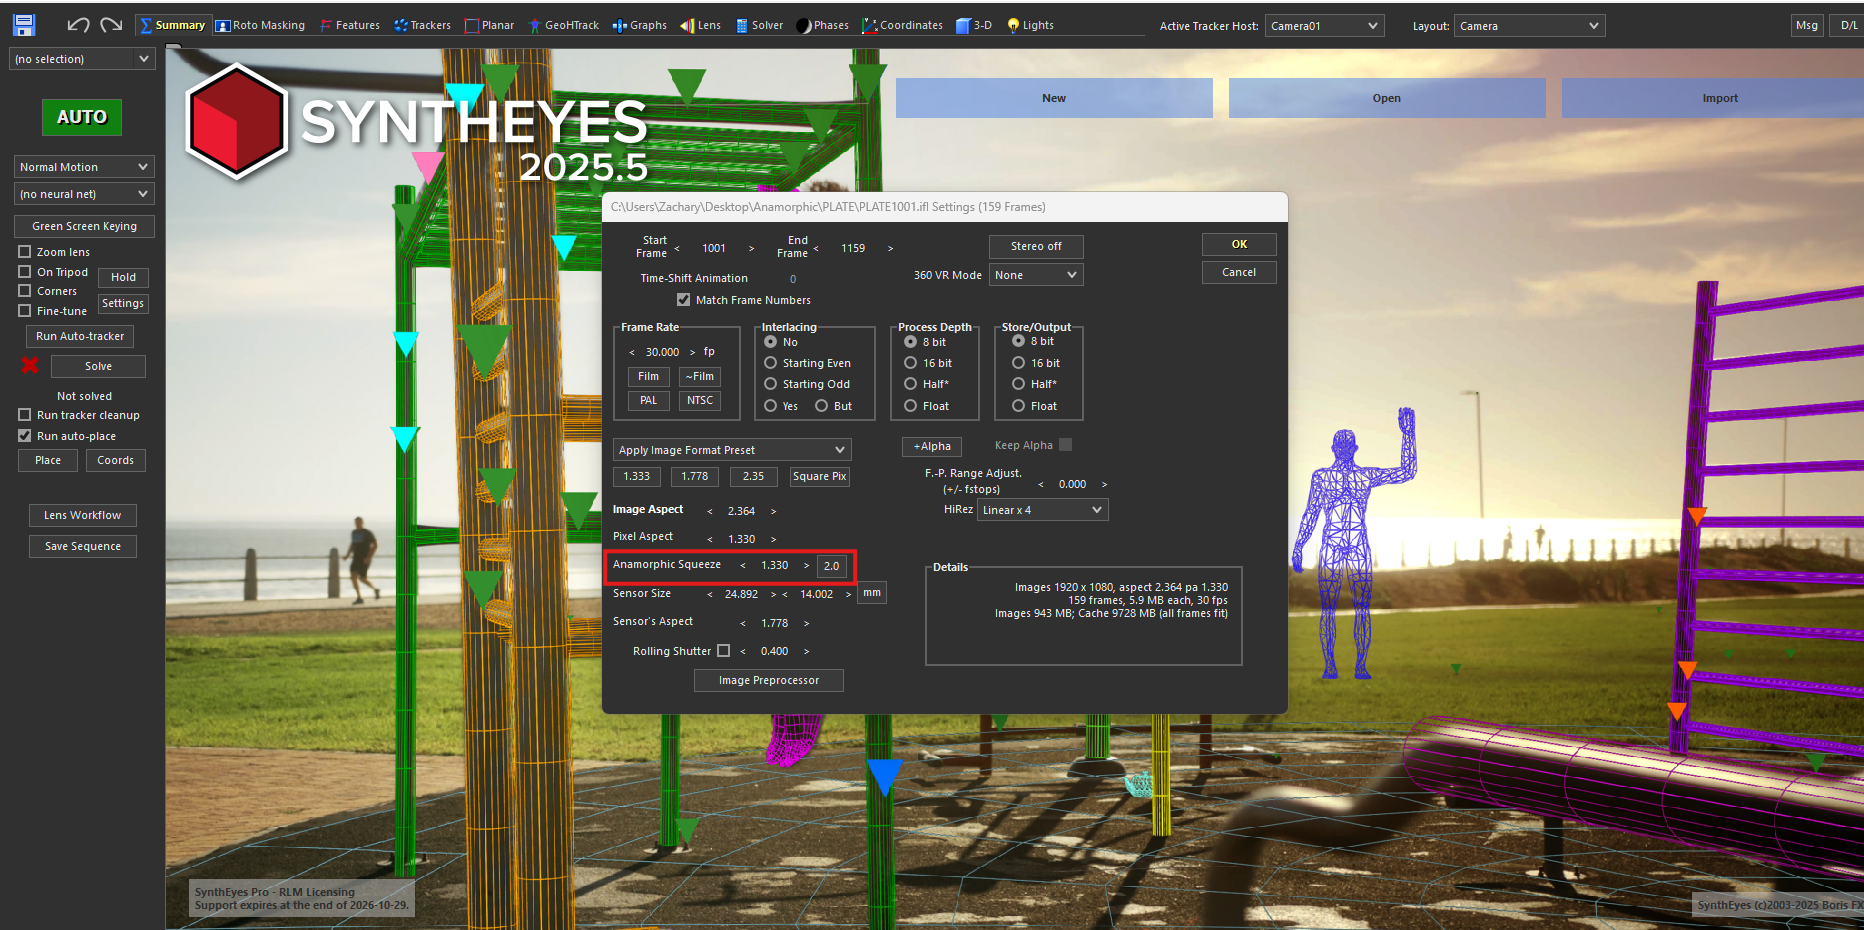Click the sensor size mm units button
Viewport: 1864px width, 930px height.
click(x=872, y=593)
